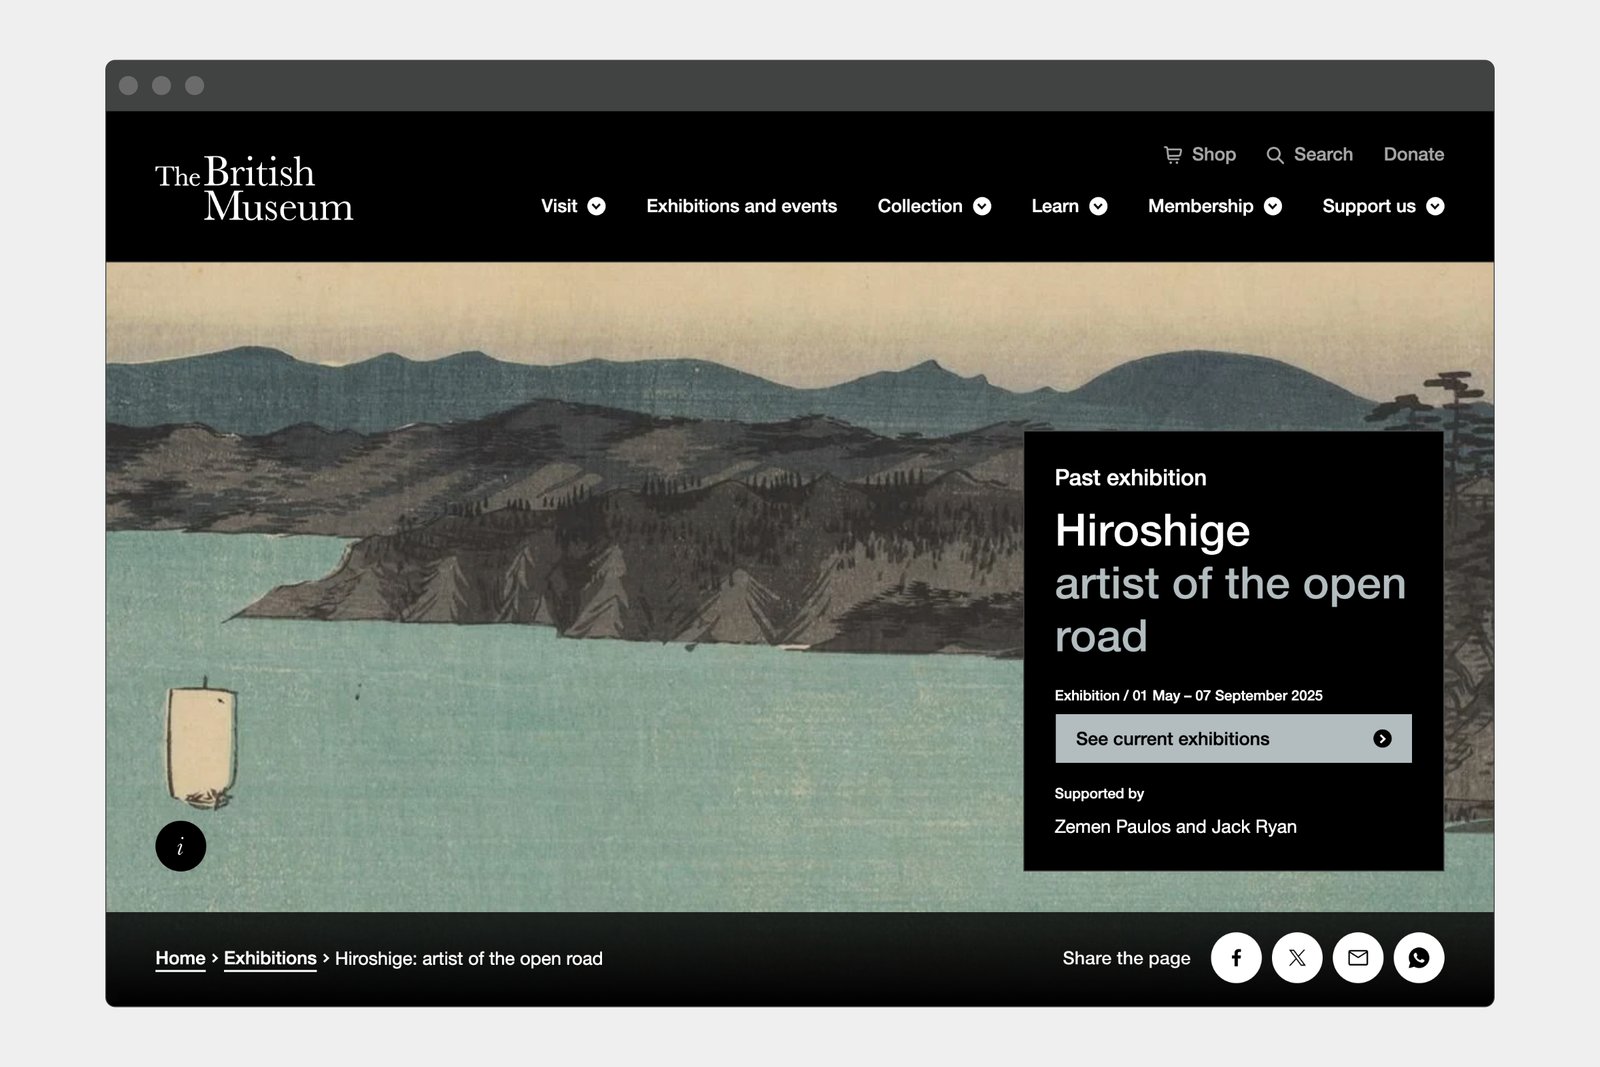Expand the Visit menu chevron
The width and height of the screenshot is (1600, 1067).
[597, 206]
